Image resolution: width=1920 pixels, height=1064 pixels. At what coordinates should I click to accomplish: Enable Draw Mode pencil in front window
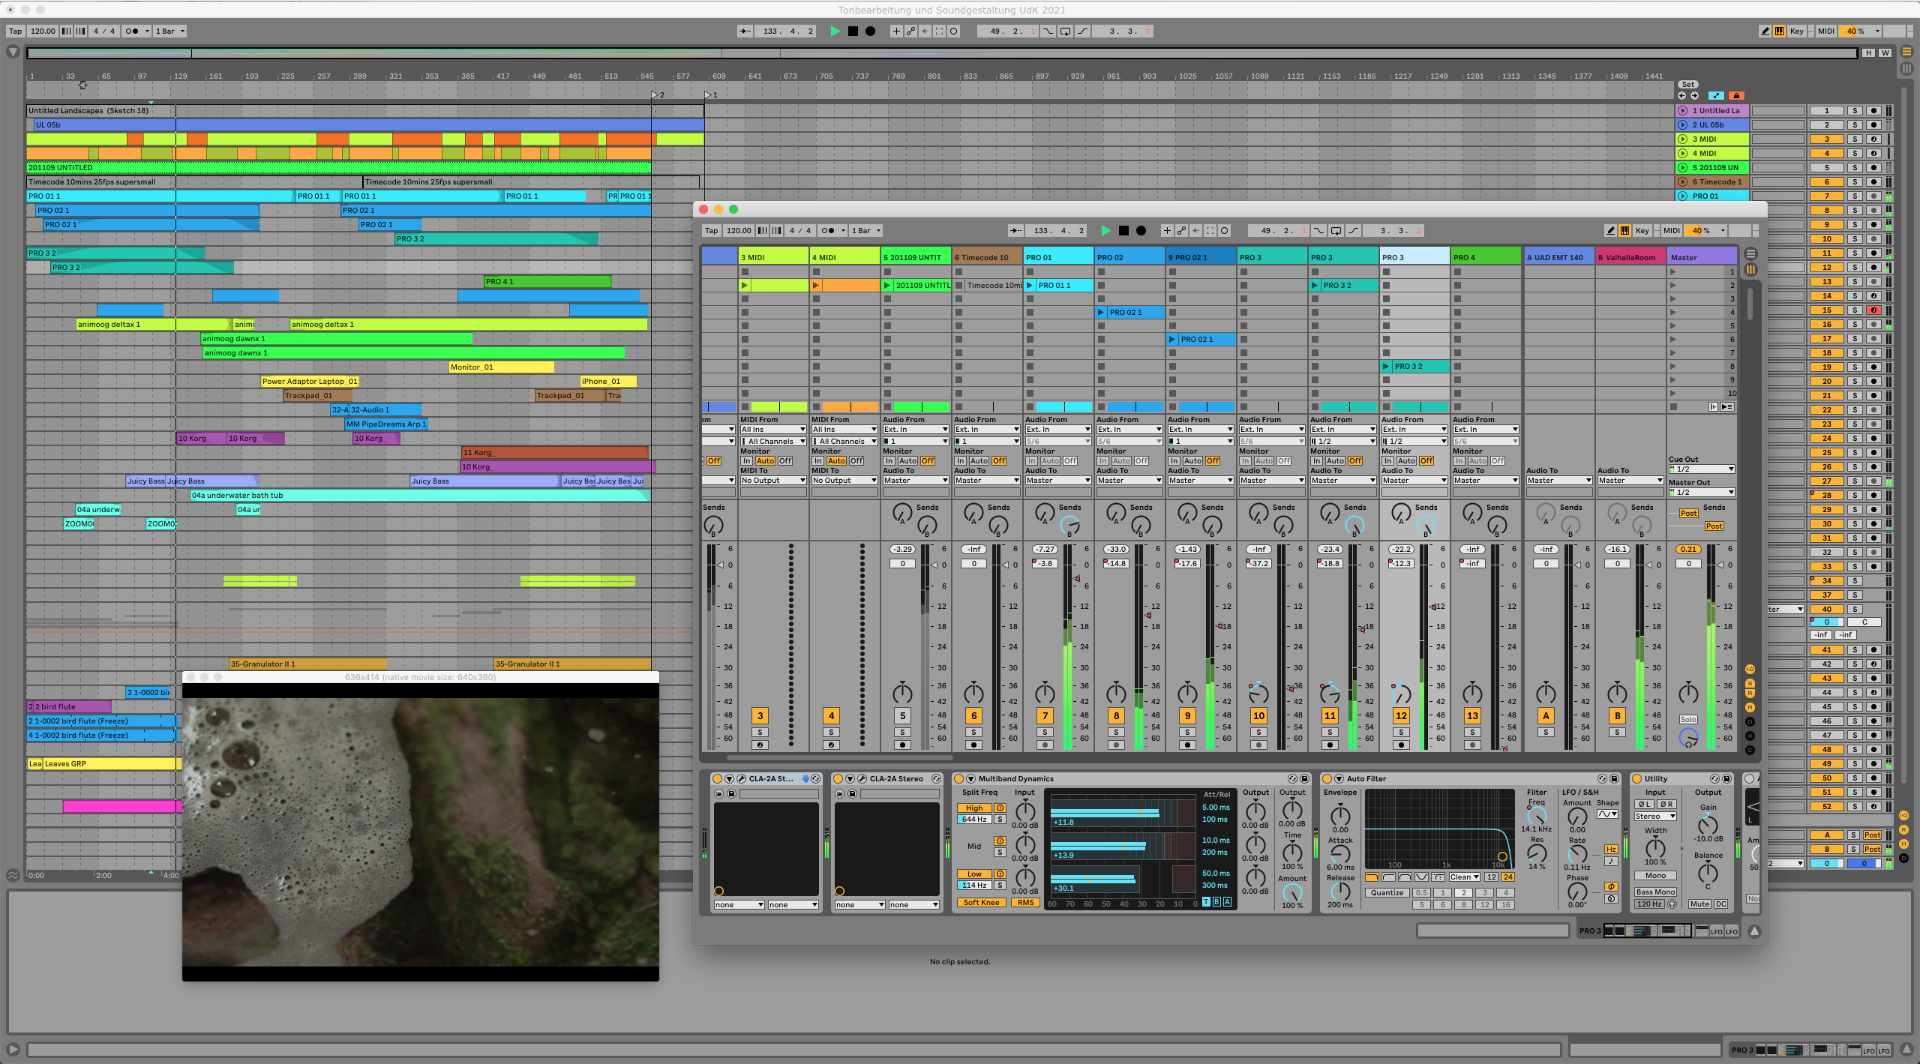[1610, 231]
